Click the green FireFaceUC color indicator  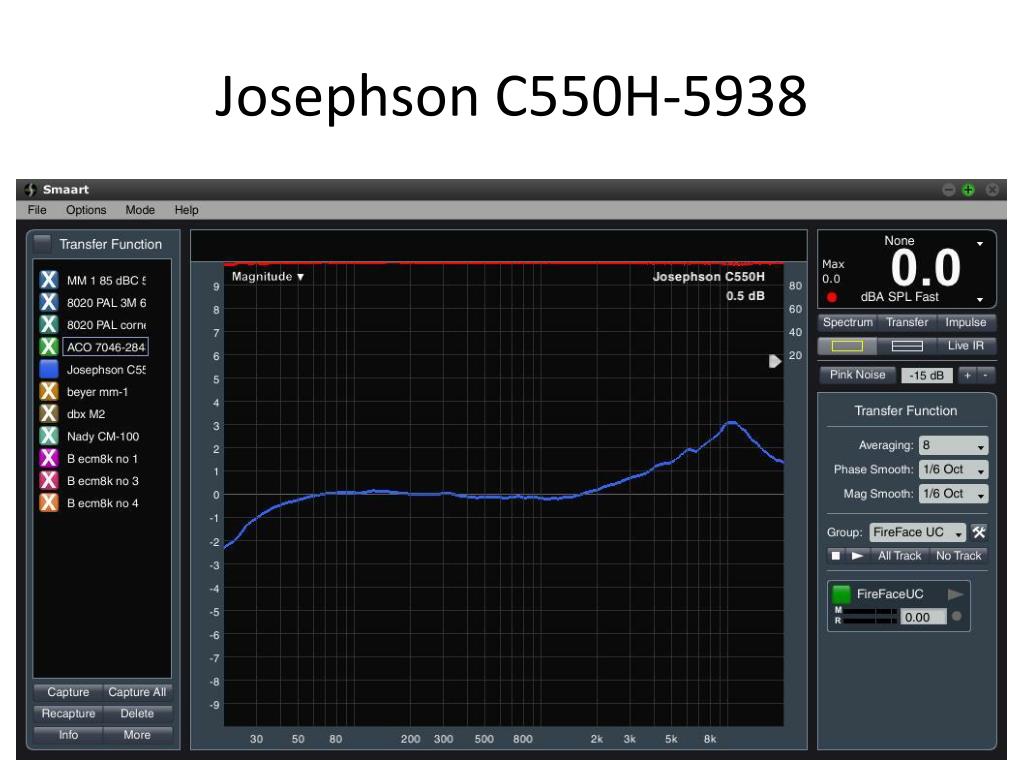[x=841, y=594]
